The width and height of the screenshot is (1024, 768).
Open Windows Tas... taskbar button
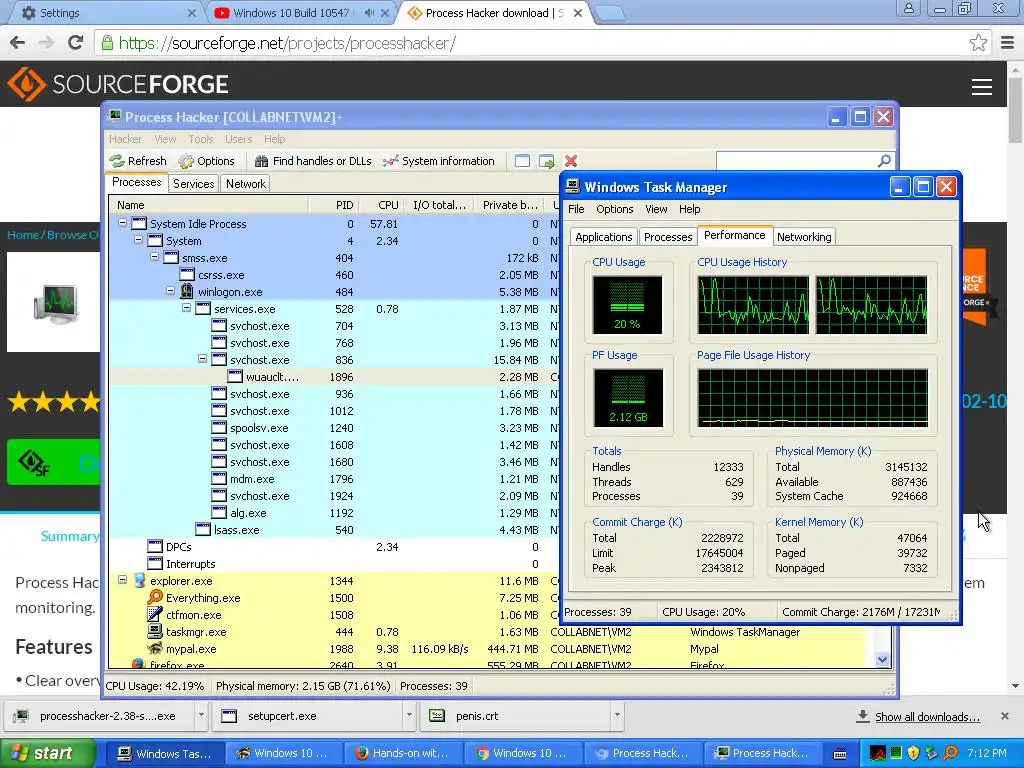click(x=165, y=753)
